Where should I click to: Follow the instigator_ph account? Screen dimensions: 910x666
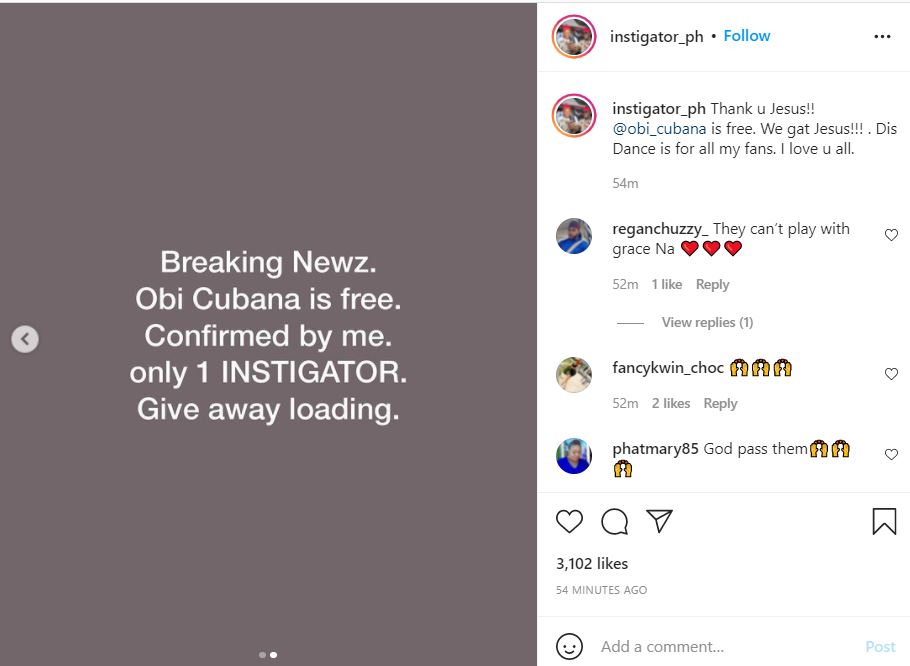(747, 36)
